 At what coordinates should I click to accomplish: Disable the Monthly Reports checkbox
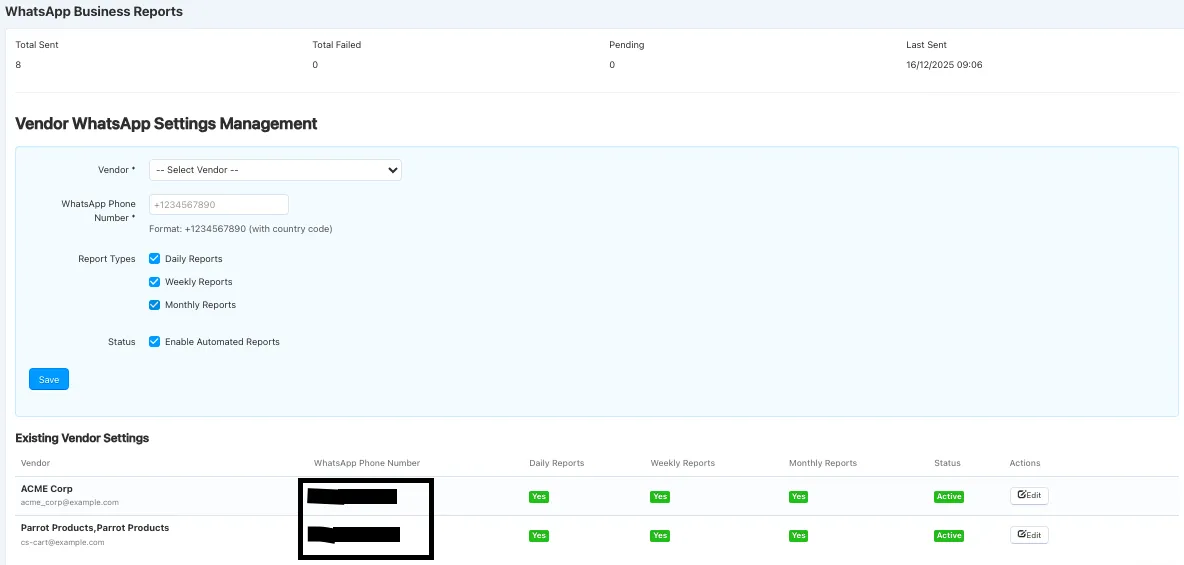point(154,304)
